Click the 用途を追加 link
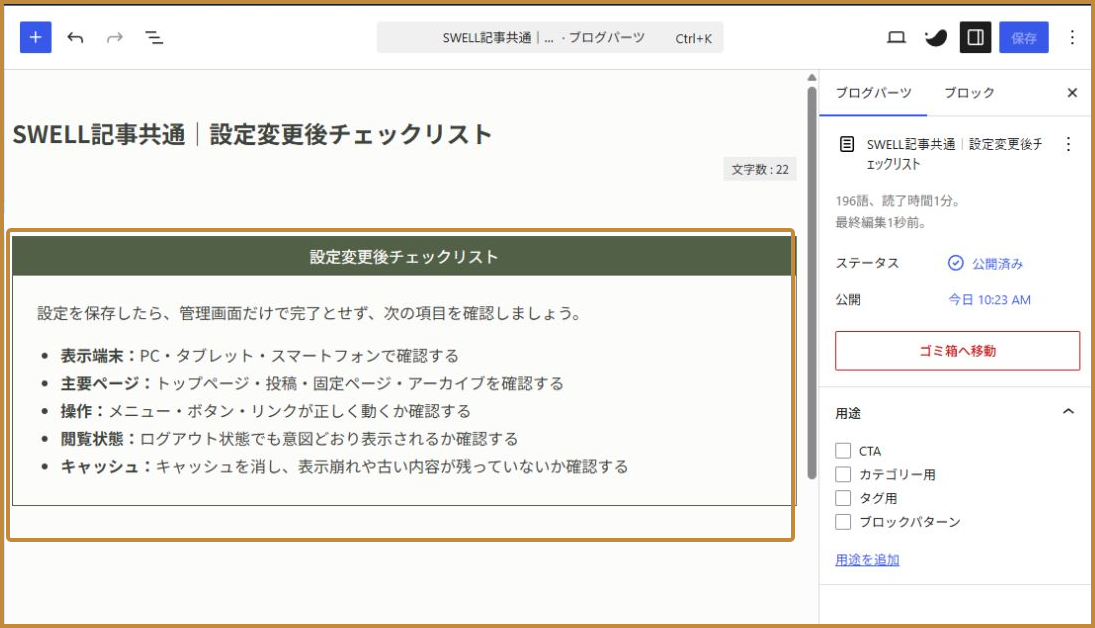1095x628 pixels. [867, 560]
